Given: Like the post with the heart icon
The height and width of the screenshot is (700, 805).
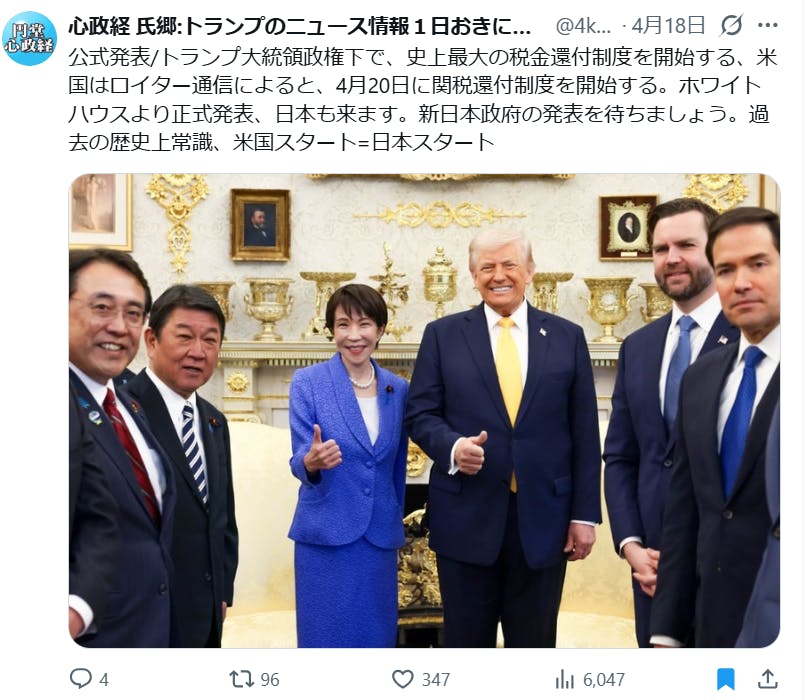Looking at the screenshot, I should [402, 679].
